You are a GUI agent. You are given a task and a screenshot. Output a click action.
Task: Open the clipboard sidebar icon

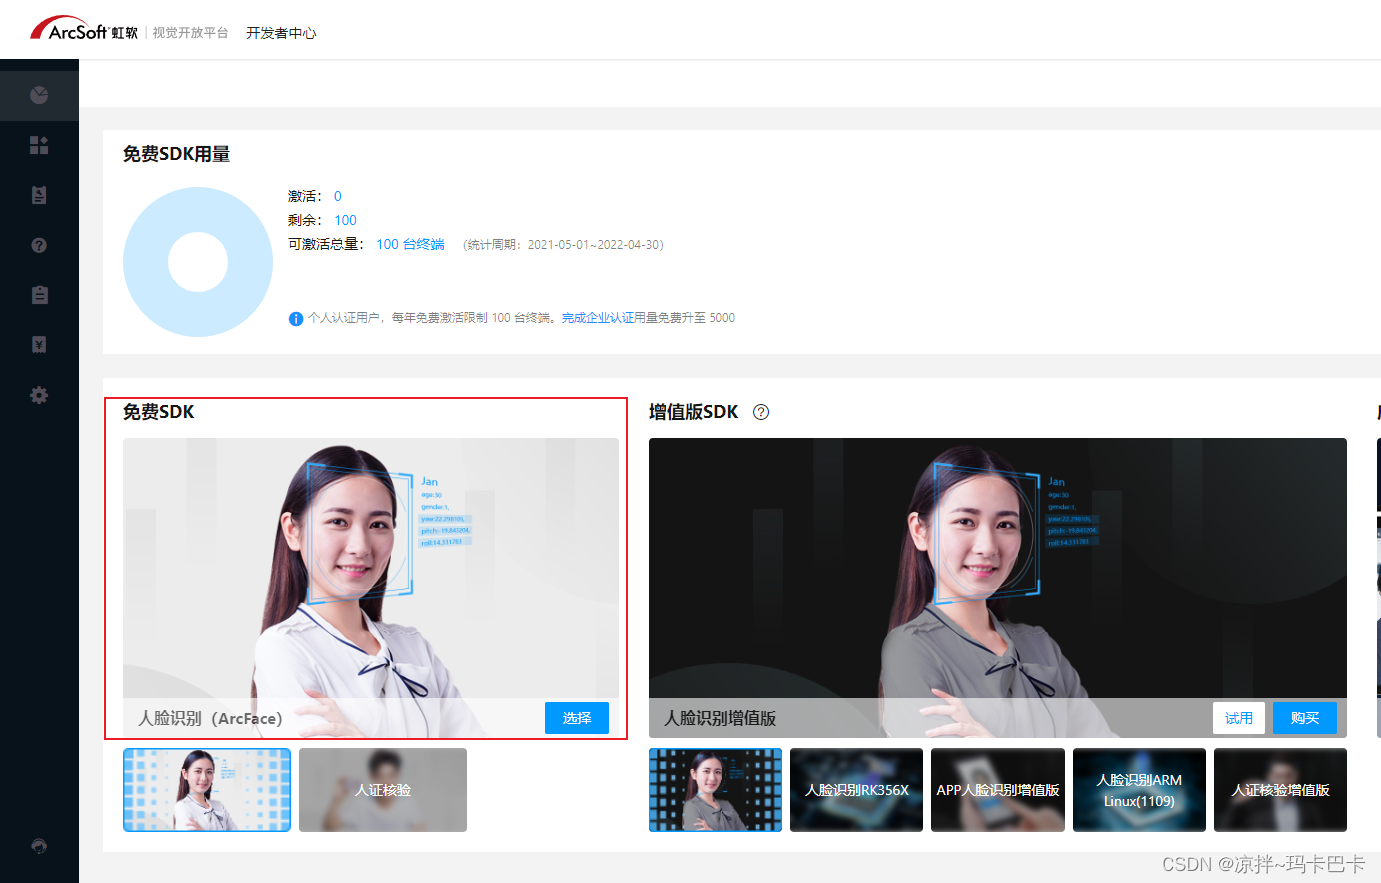coord(39,295)
